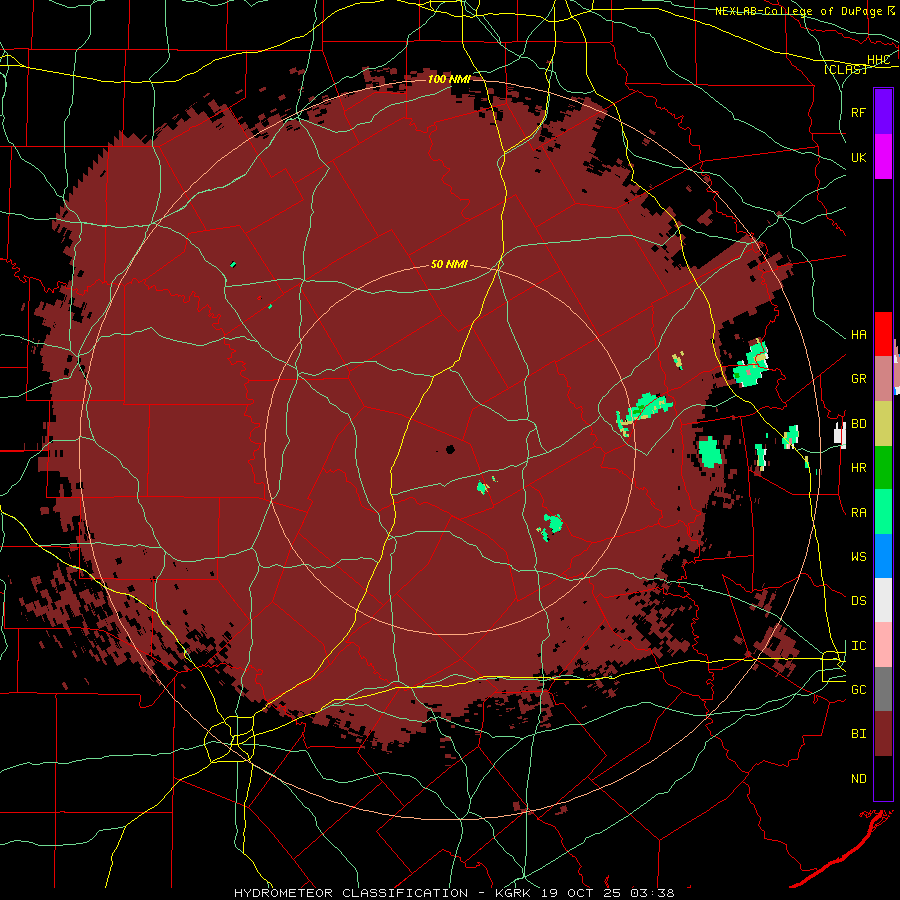Click the RA legend label
Screen dimensions: 900x900
click(858, 513)
